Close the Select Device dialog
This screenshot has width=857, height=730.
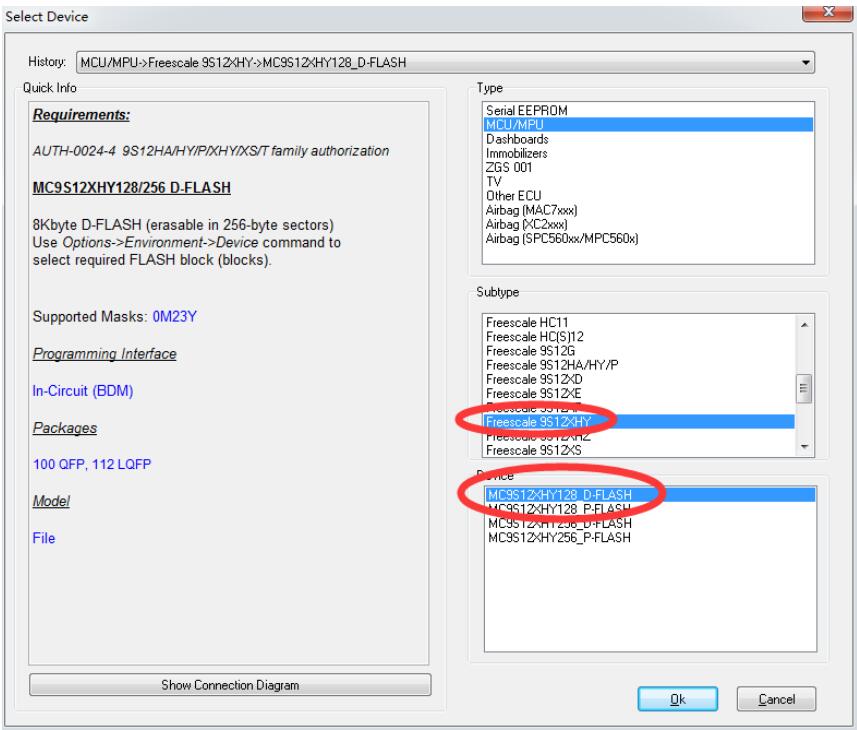827,13
